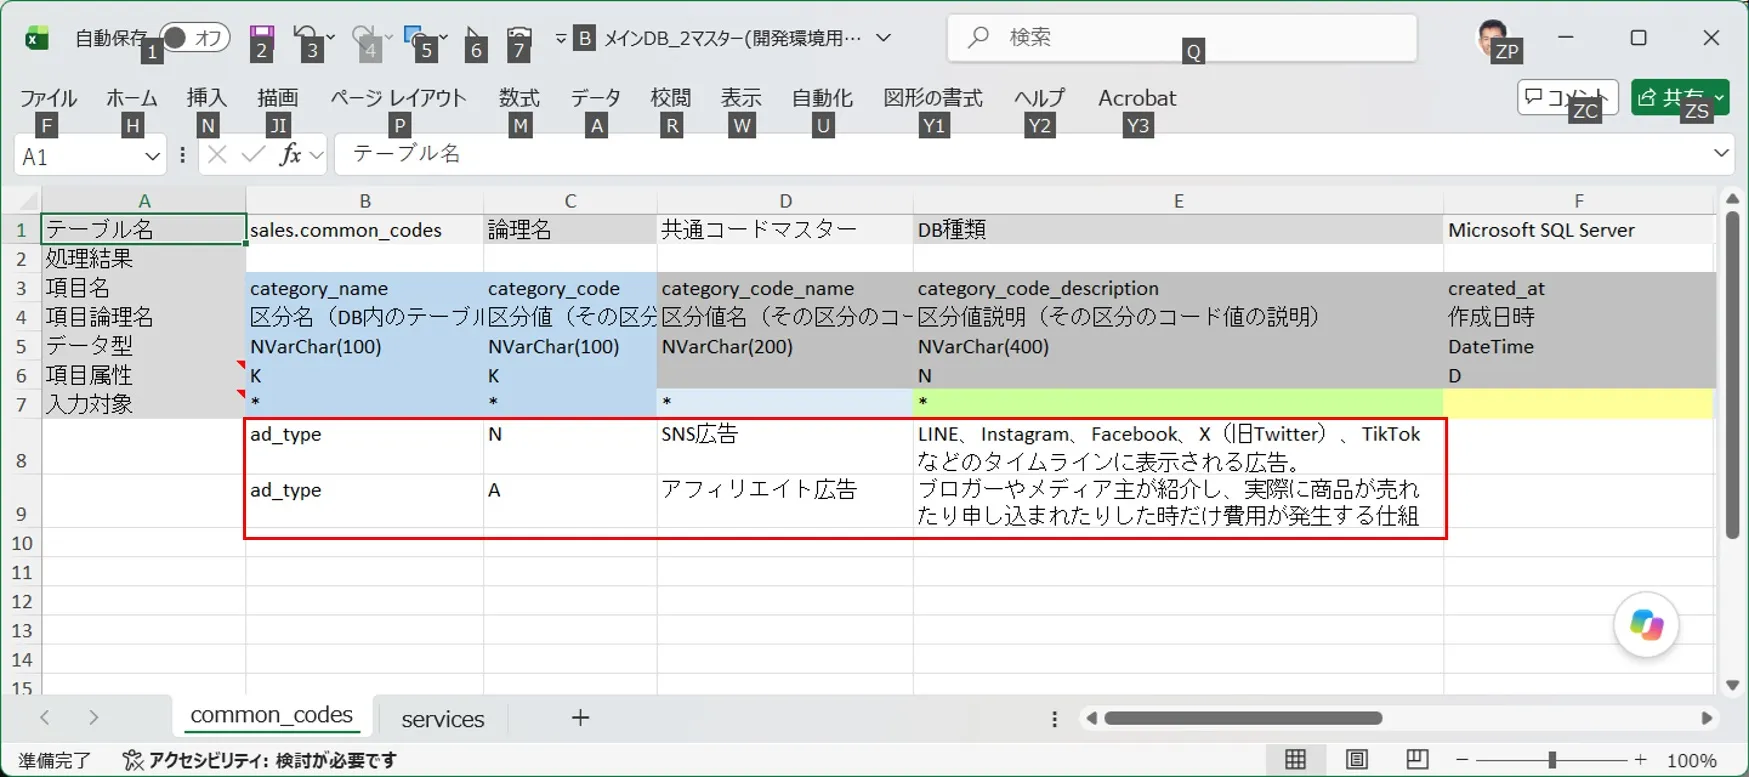This screenshot has height=777, width=1749.
Task: Click the Save icon in quick access toolbar
Action: pyautogui.click(x=261, y=38)
